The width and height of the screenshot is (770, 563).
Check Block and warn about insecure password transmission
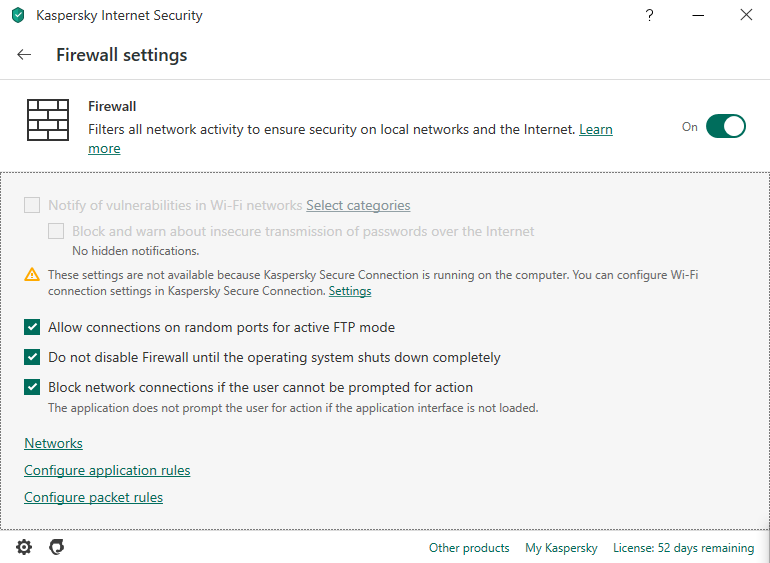click(56, 231)
